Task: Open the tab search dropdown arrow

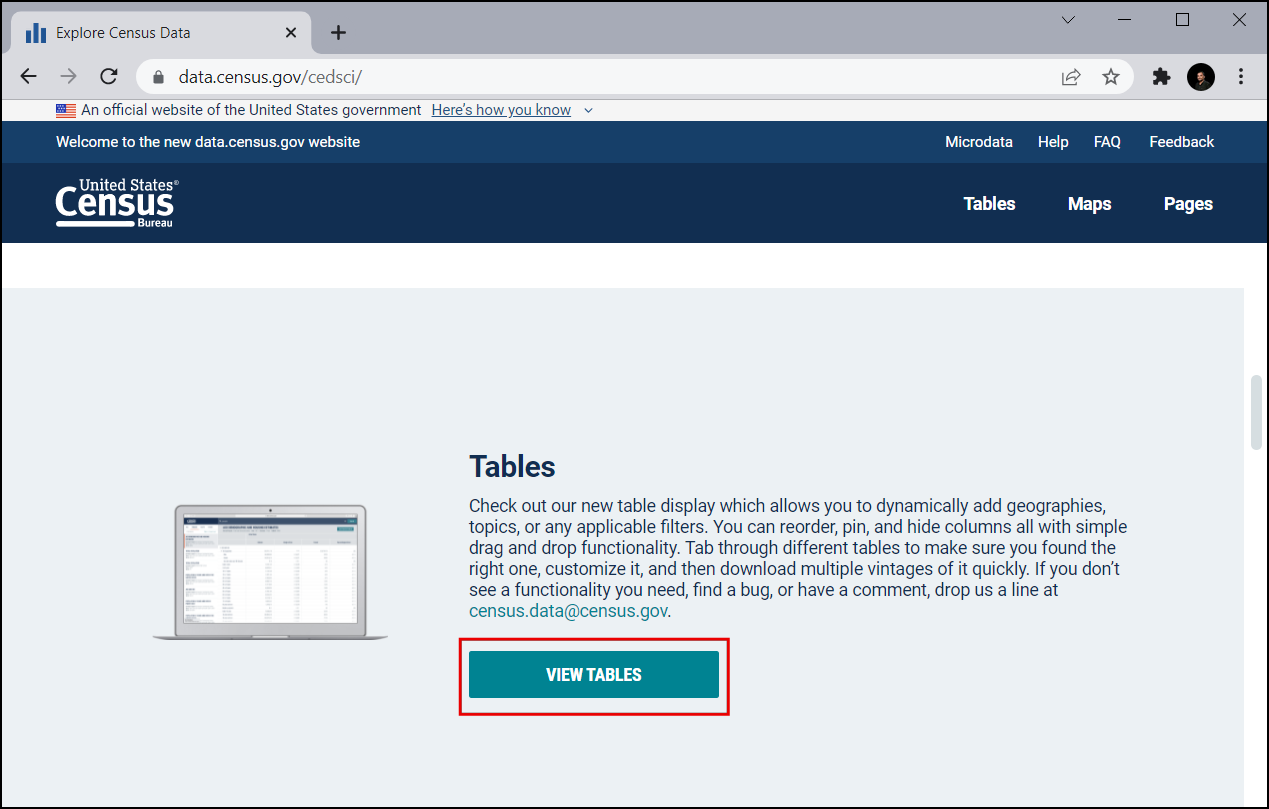Action: click(x=1068, y=20)
